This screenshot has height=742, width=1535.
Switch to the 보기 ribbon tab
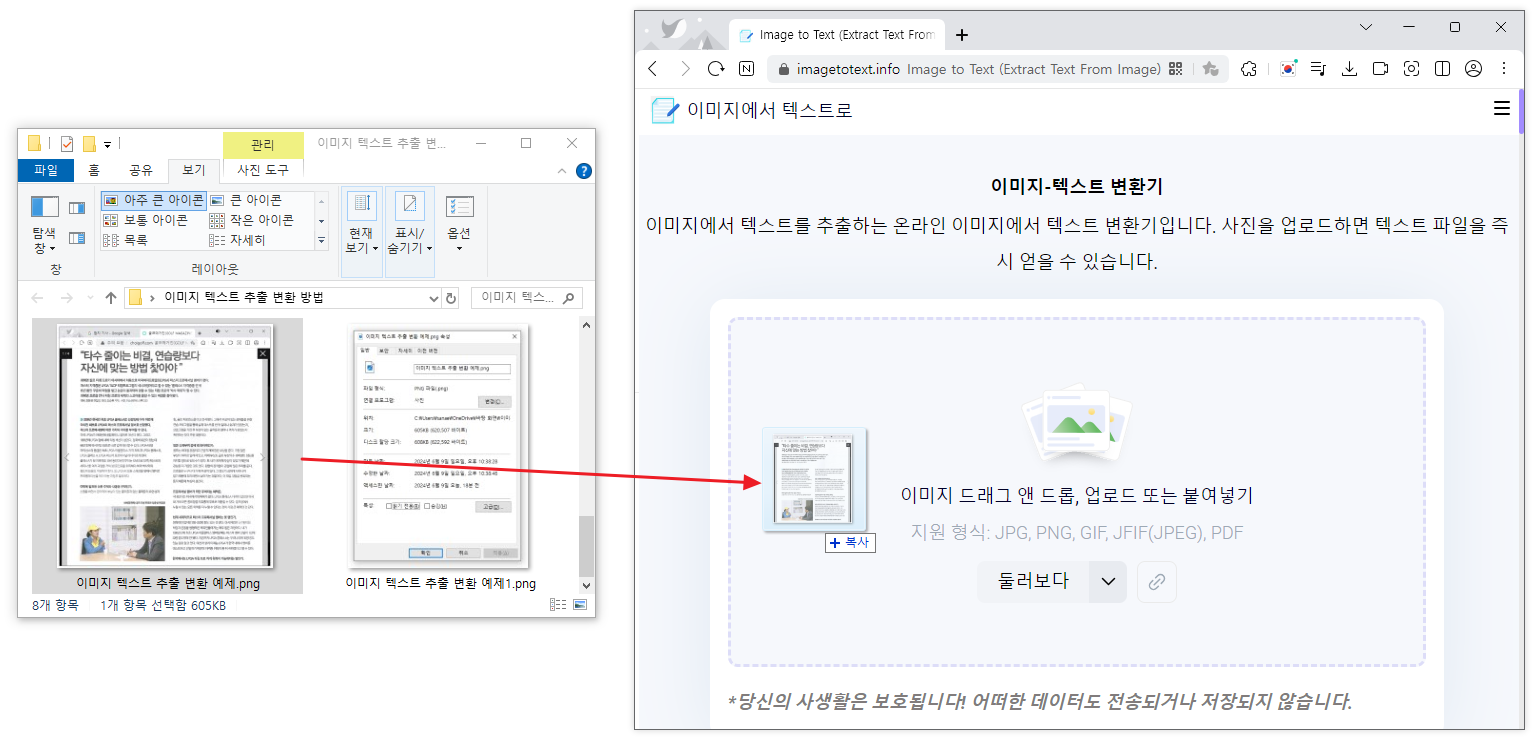[x=193, y=171]
